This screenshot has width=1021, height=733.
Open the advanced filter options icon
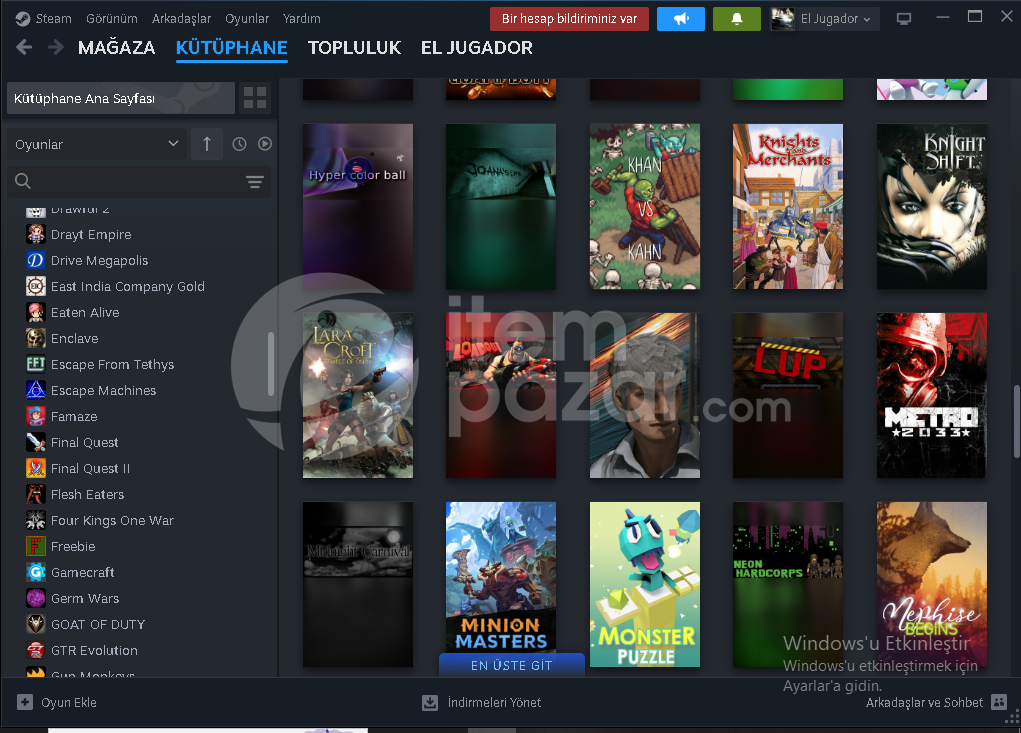click(x=255, y=182)
